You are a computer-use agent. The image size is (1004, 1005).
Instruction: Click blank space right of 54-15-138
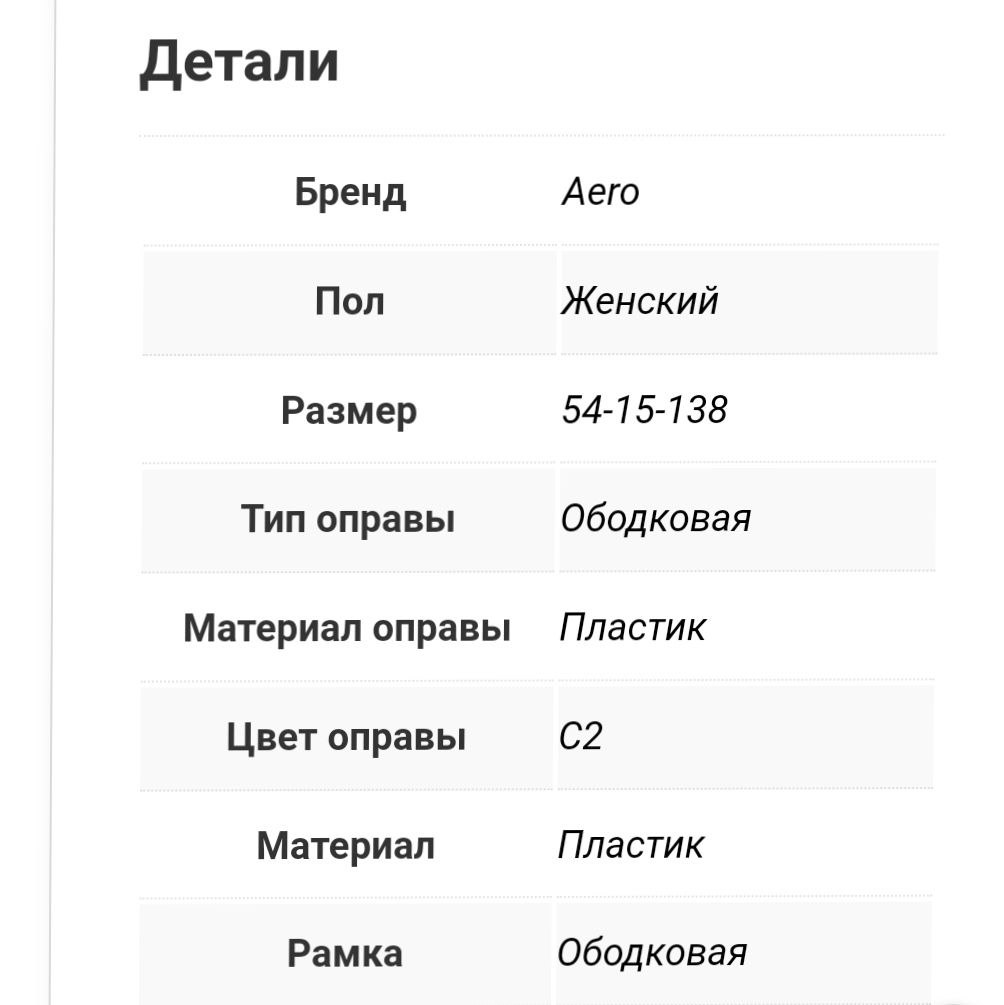point(840,410)
